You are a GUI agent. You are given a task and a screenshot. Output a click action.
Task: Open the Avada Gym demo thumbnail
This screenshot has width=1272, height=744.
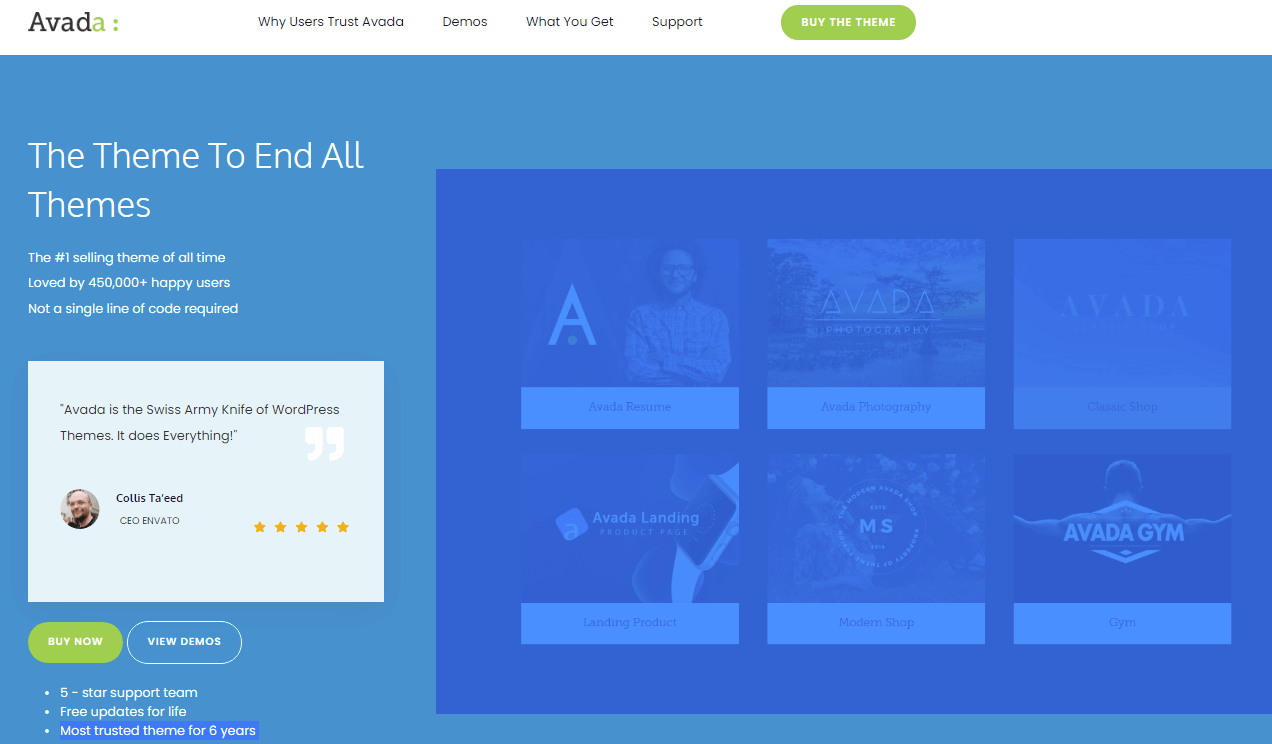[x=1122, y=529]
